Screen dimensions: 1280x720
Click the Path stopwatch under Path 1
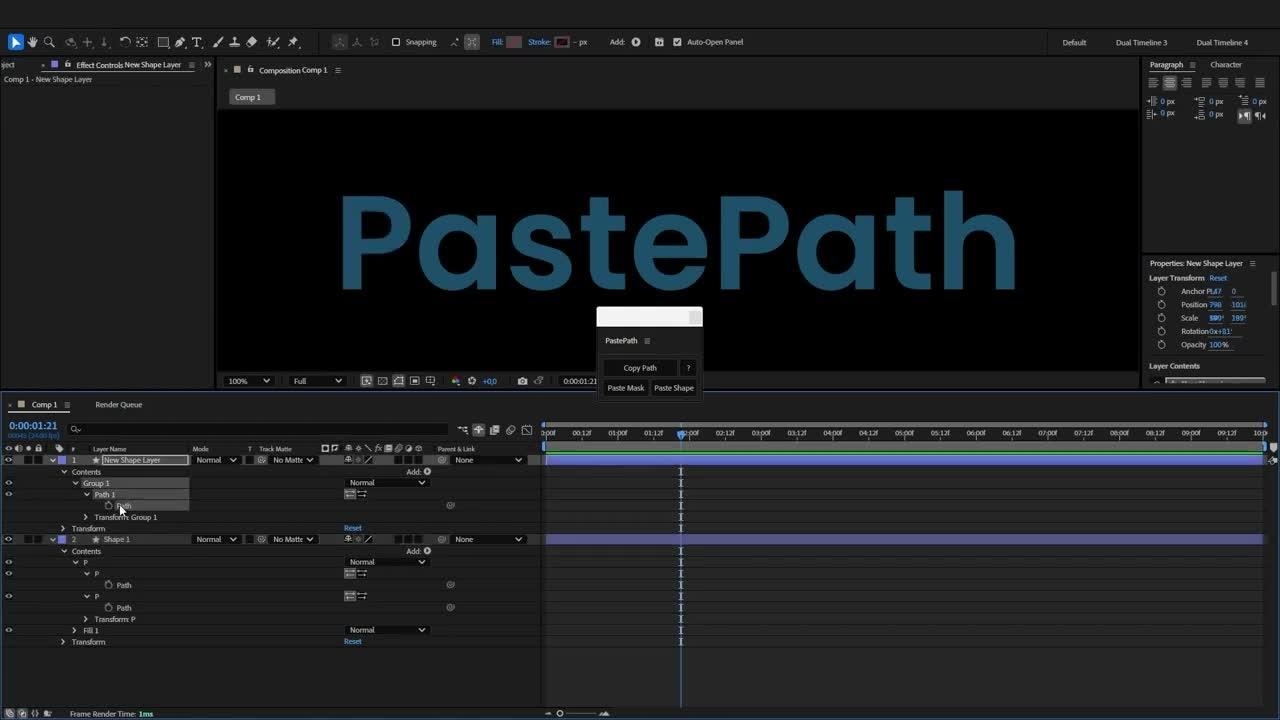pos(109,506)
